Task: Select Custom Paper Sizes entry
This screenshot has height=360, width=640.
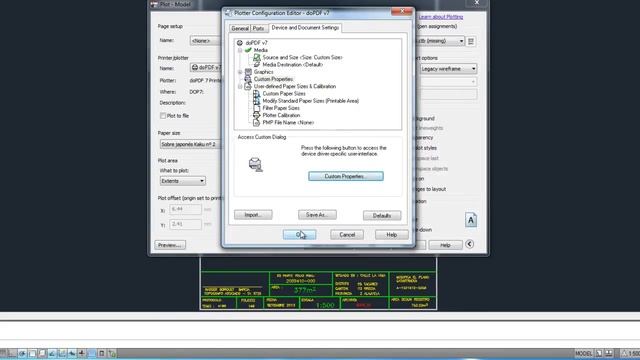Action: (284, 93)
